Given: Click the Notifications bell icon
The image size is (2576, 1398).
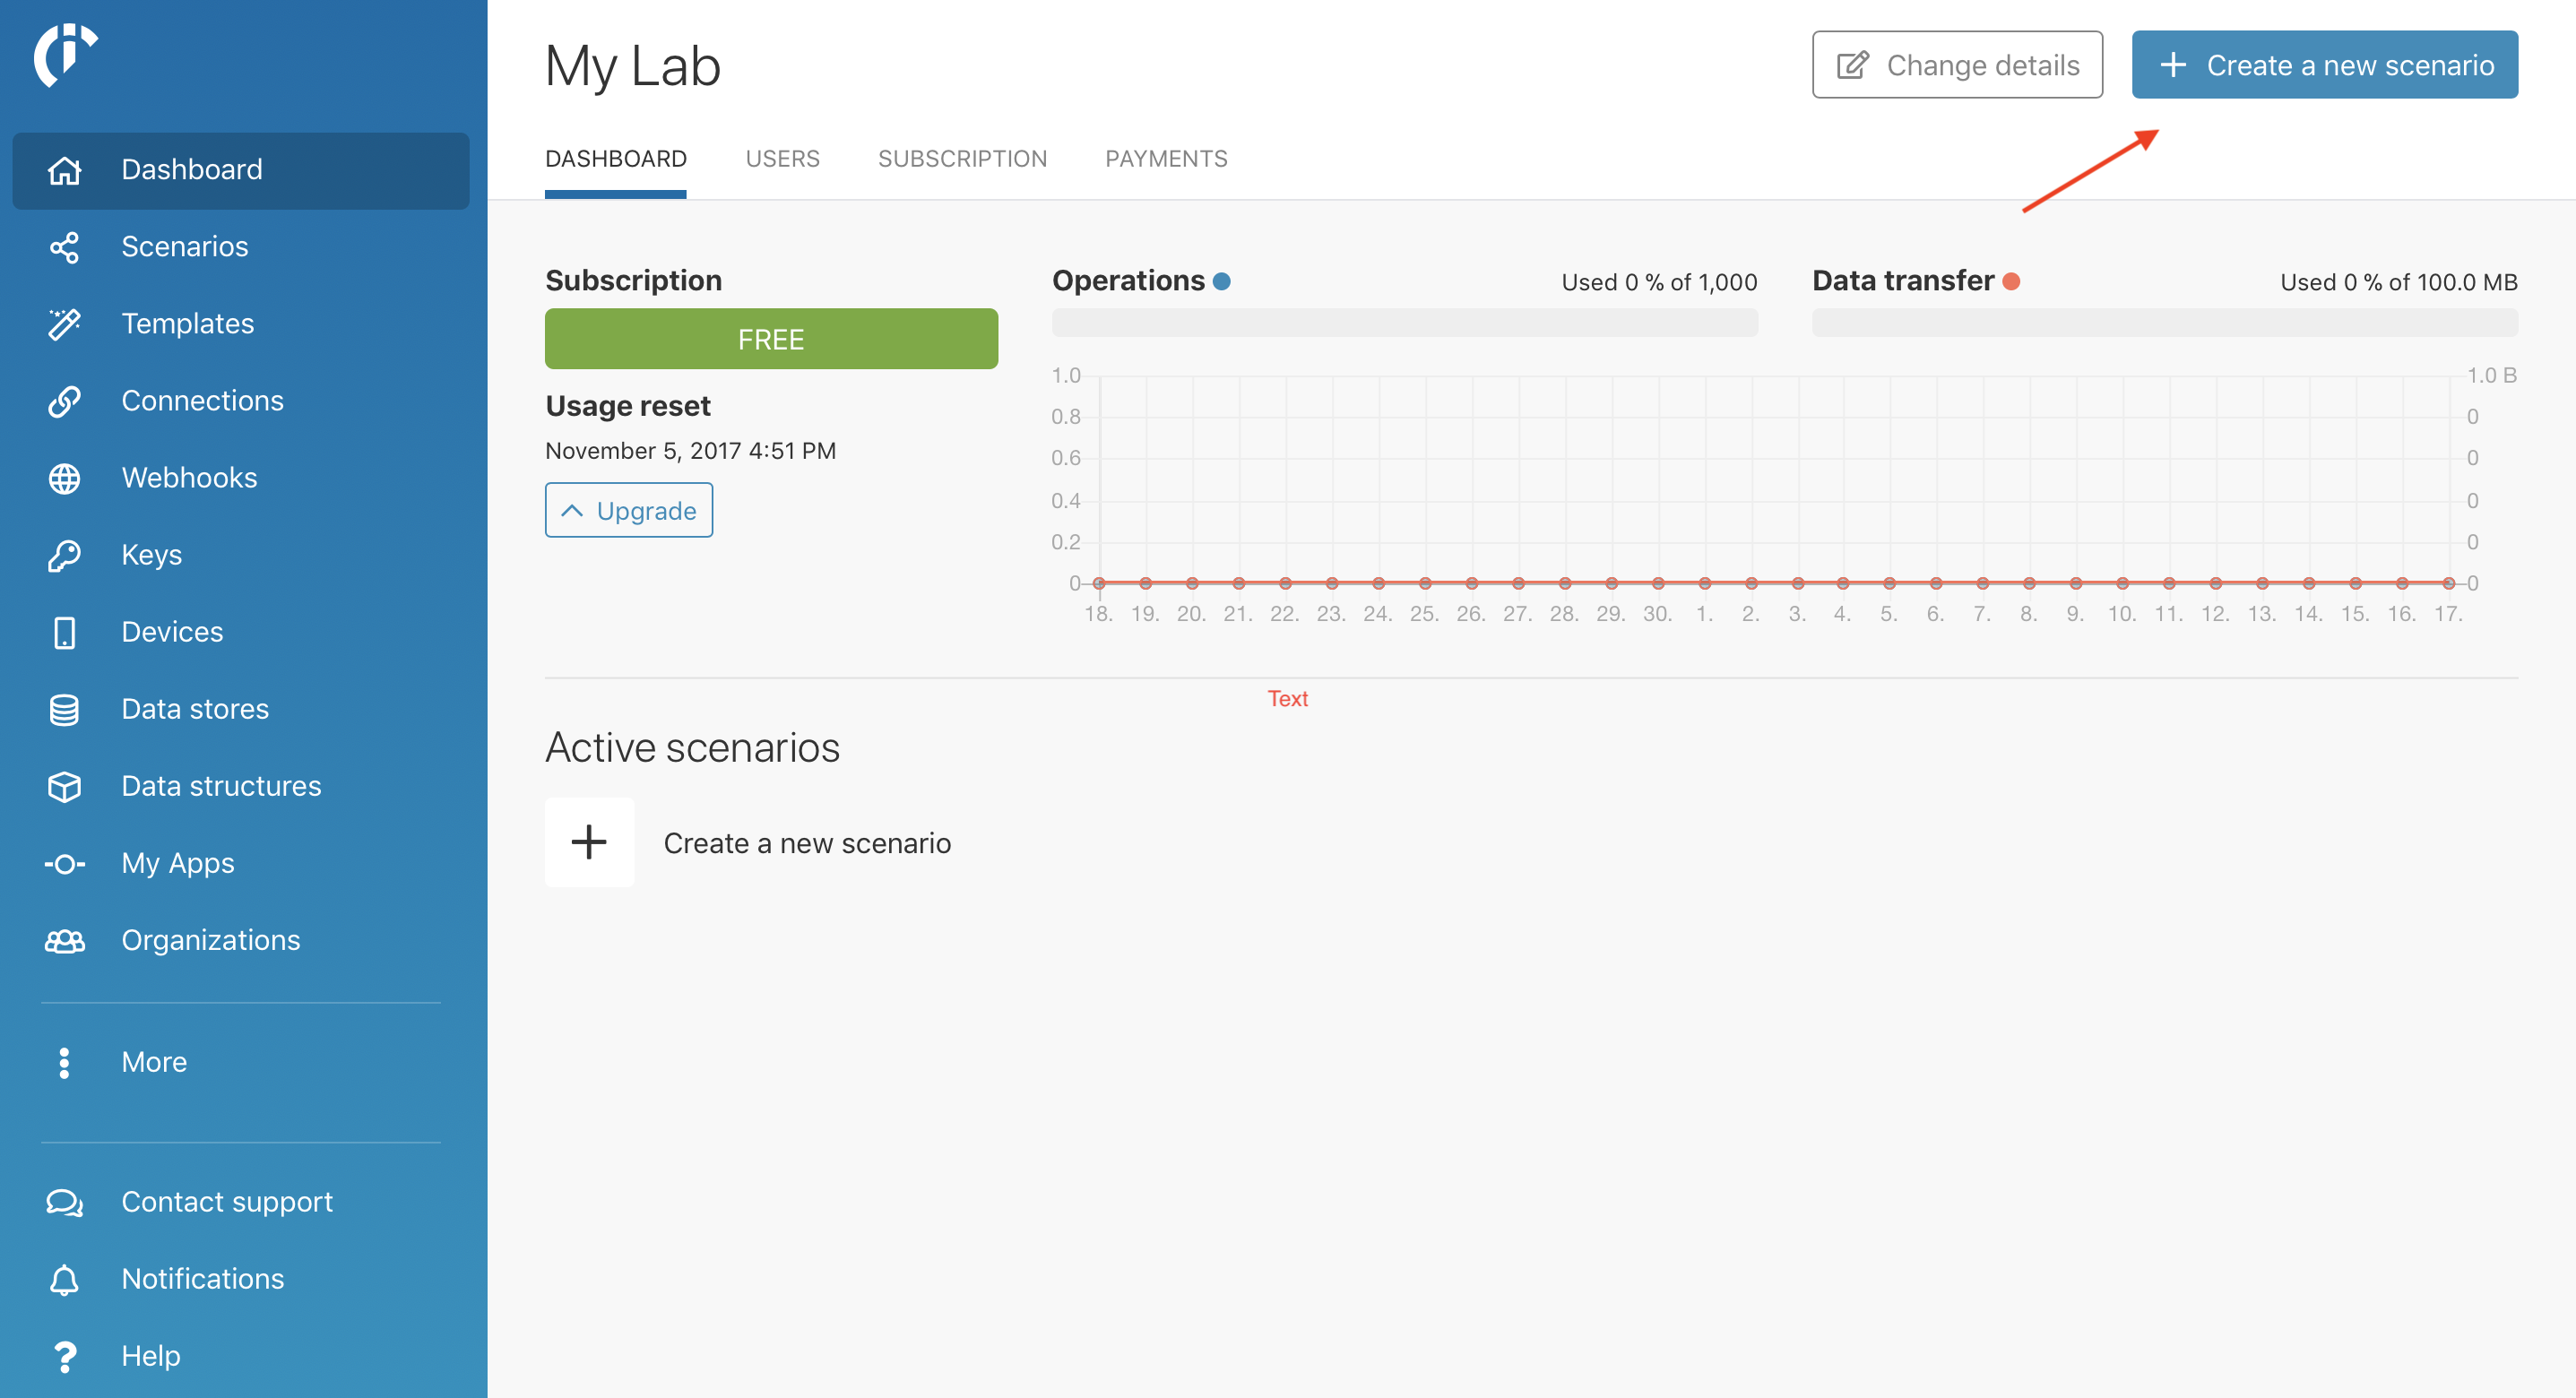Looking at the screenshot, I should click(x=64, y=1279).
